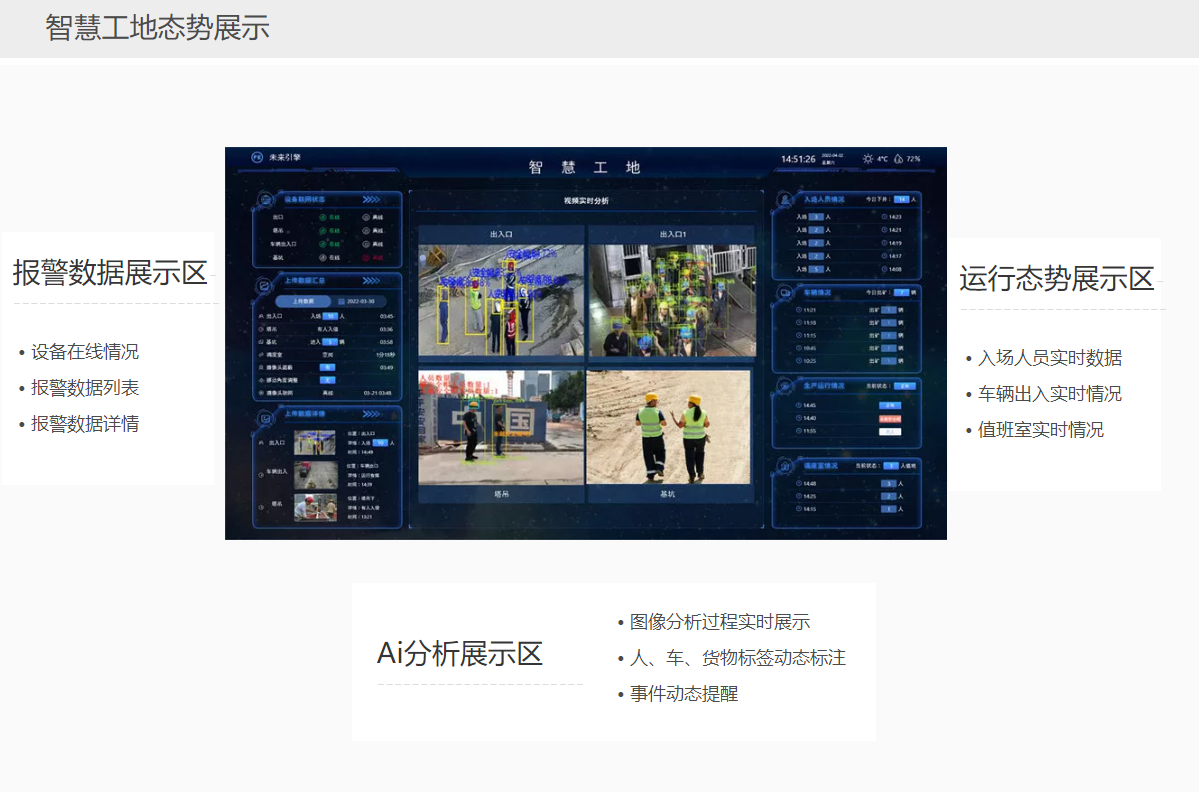
Task: Click the 智慧工地态势展示 page title
Action: coord(157,28)
